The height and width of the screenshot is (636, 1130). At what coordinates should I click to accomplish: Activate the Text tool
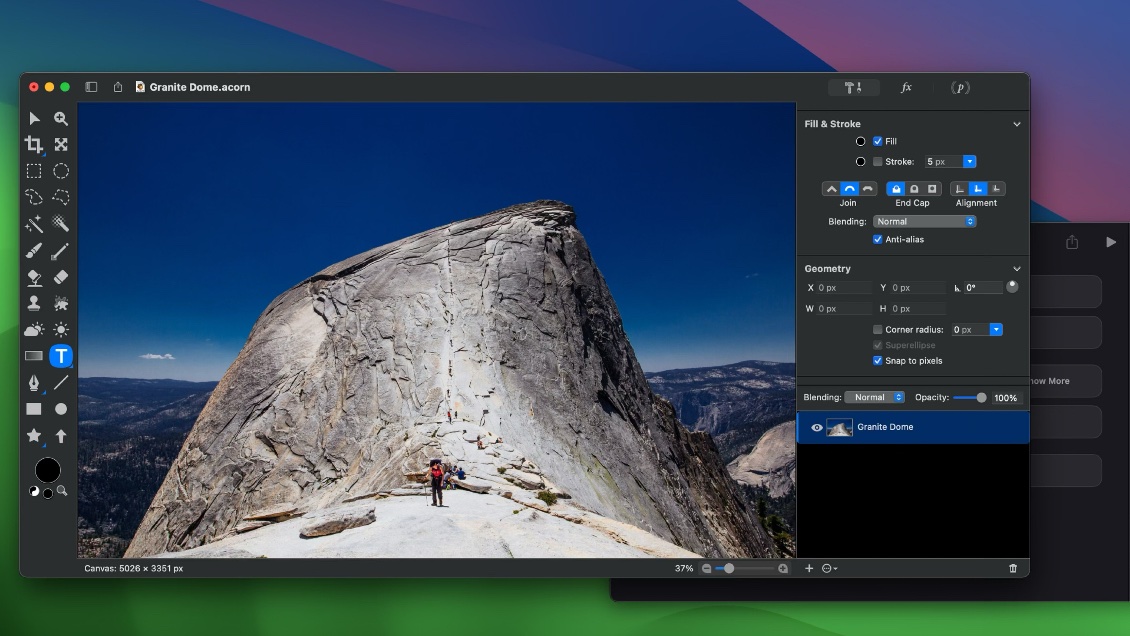pyautogui.click(x=61, y=356)
